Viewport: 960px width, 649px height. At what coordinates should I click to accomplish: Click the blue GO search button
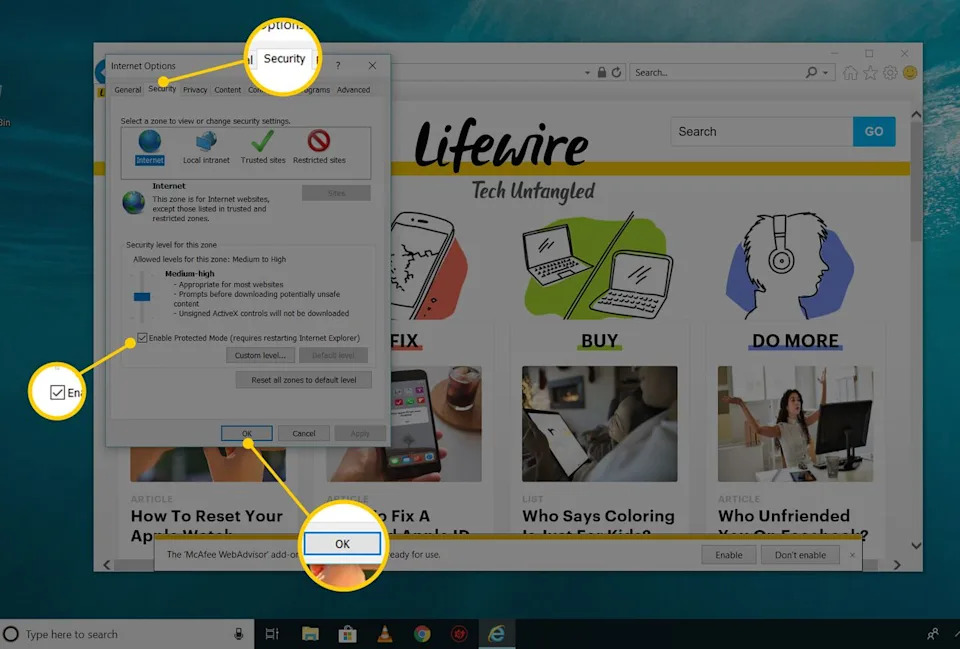tap(873, 131)
